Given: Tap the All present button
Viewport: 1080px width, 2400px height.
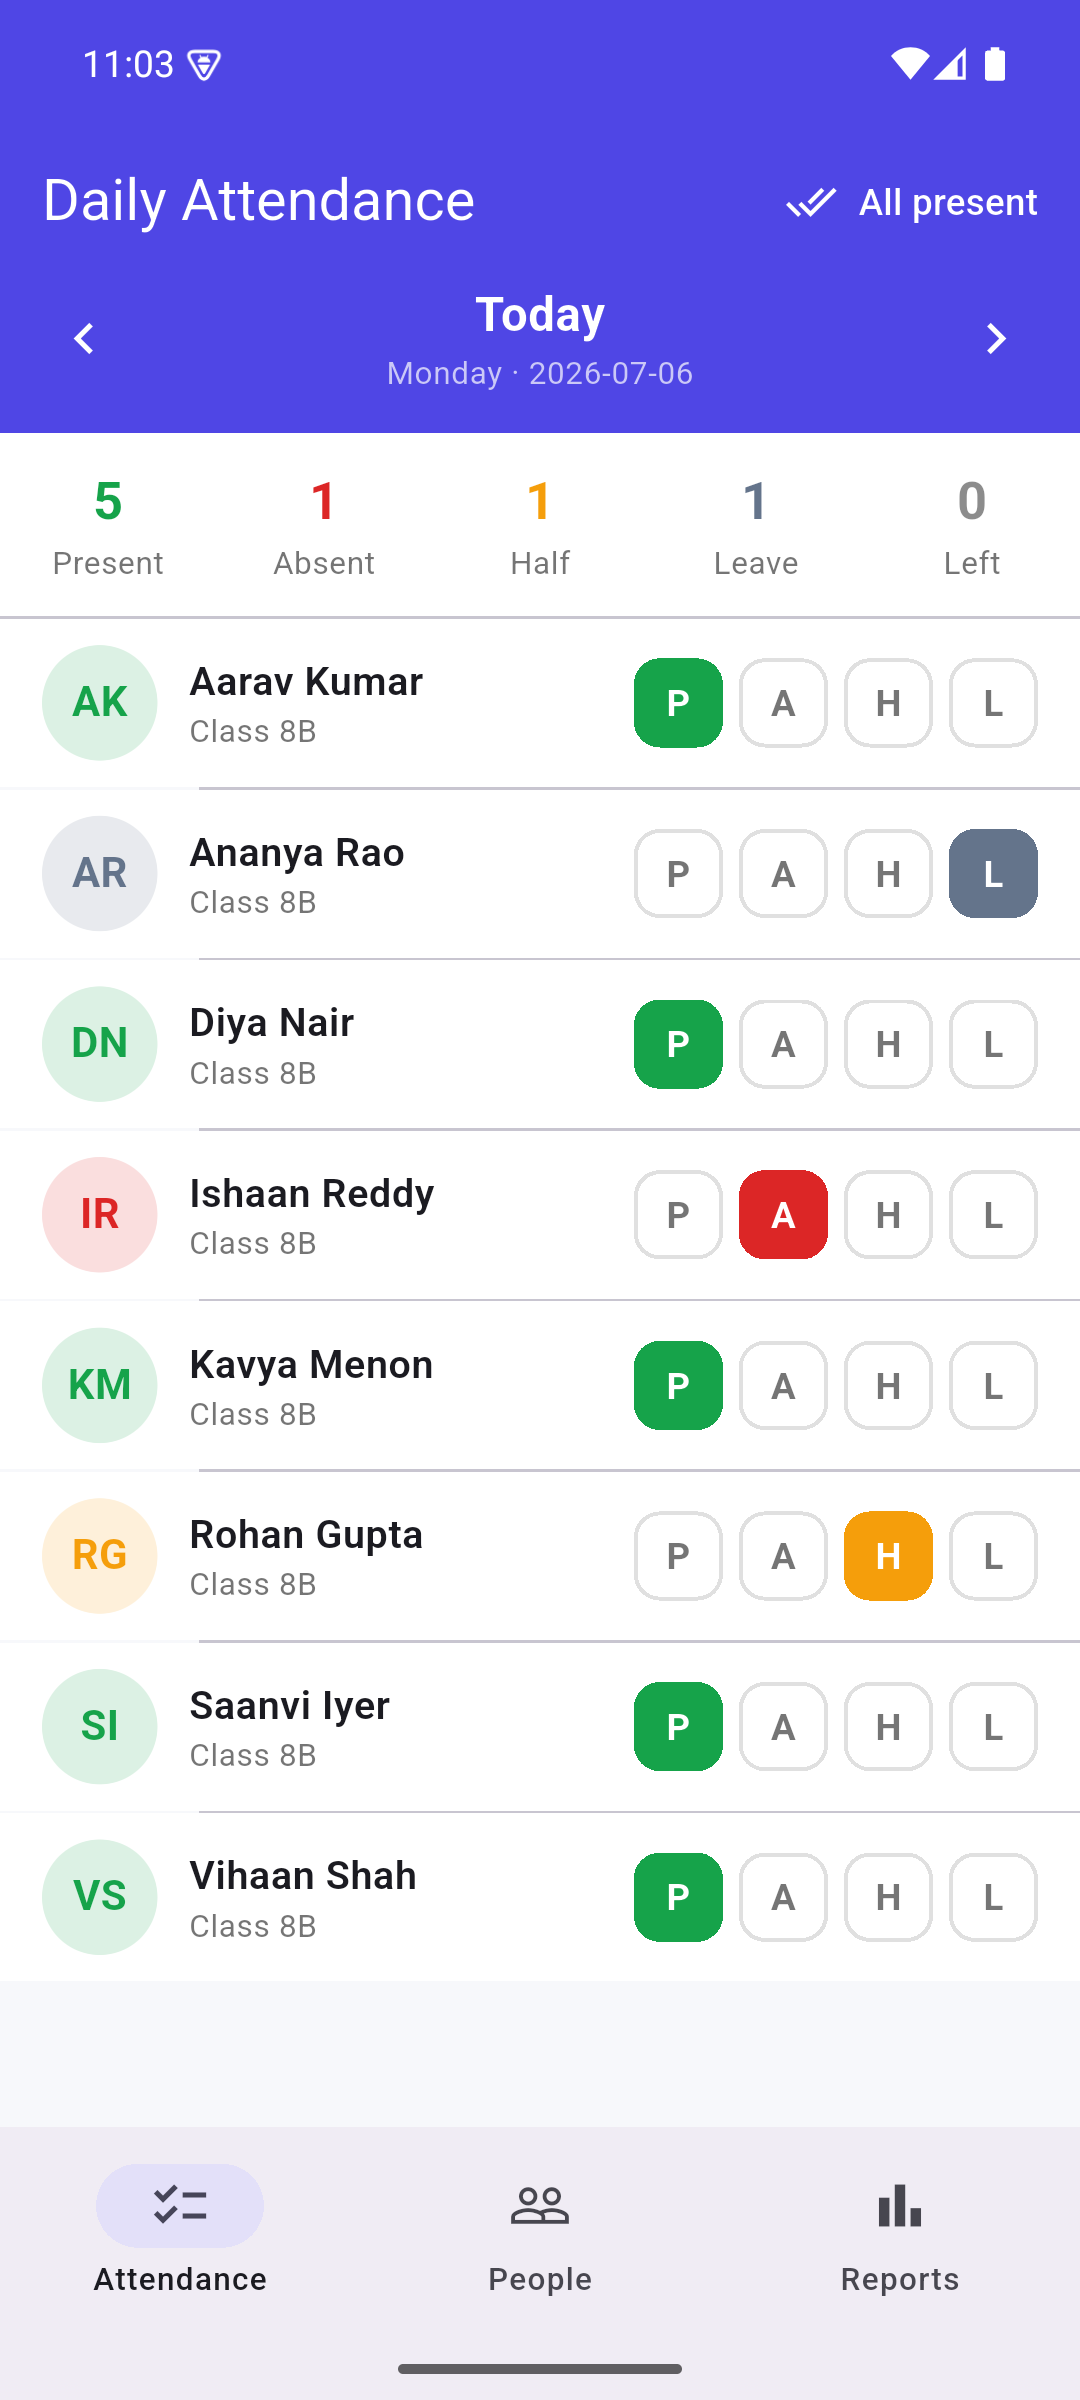Looking at the screenshot, I should (x=911, y=202).
